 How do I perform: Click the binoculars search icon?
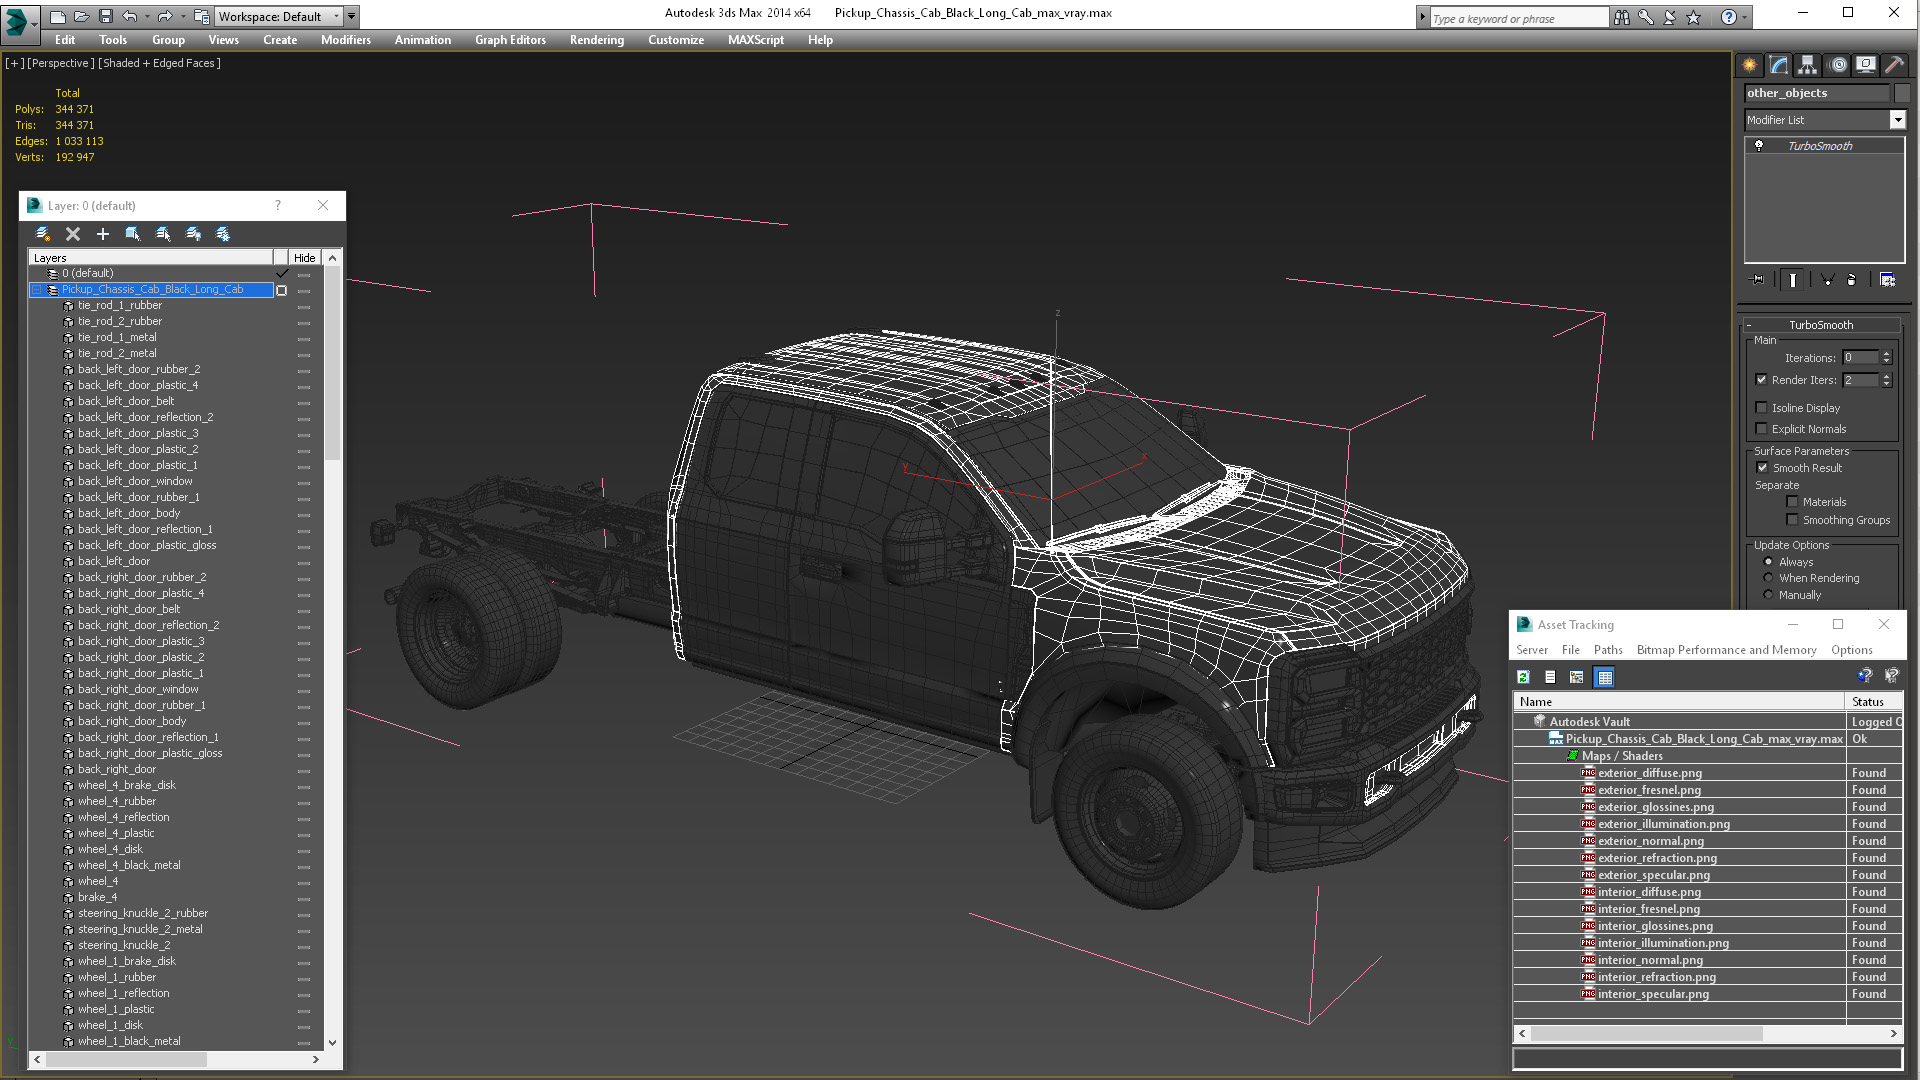[1621, 17]
